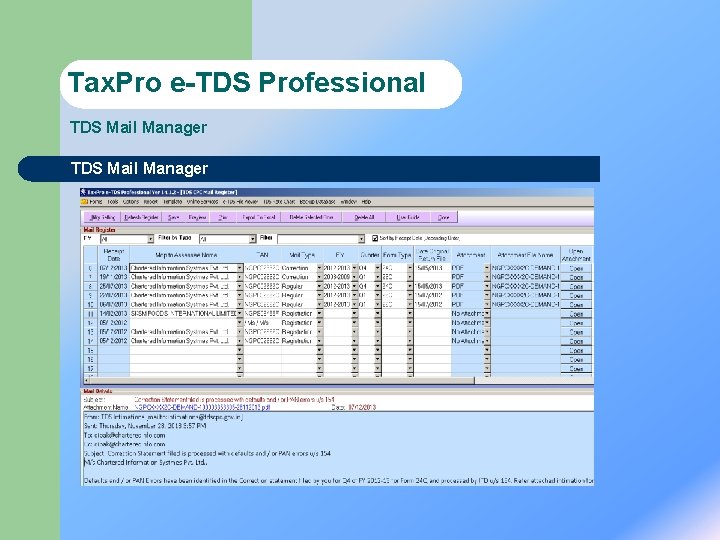Select the SISM FOODS INTERNATIONAL LIMITED cell
This screenshot has height=540, width=720.
click(183, 314)
